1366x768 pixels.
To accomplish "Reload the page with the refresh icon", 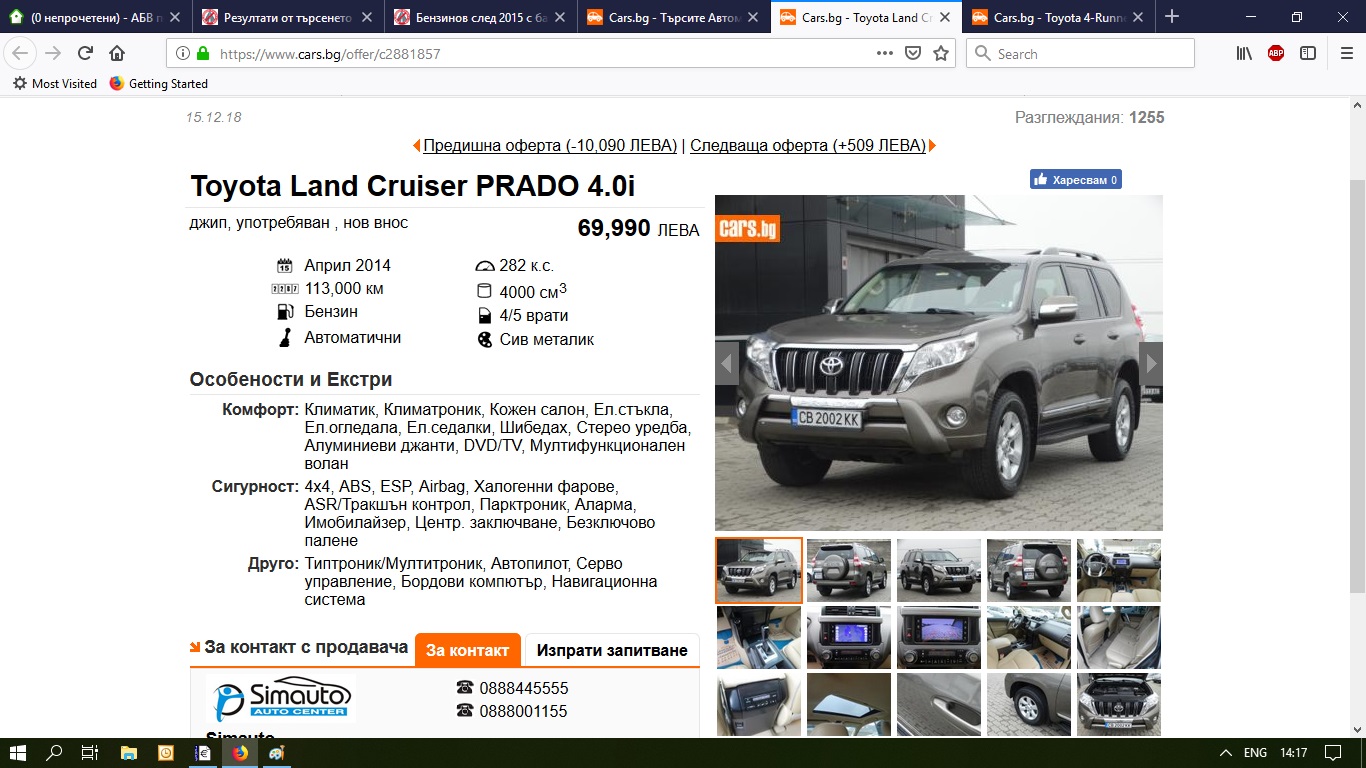I will [x=85, y=54].
